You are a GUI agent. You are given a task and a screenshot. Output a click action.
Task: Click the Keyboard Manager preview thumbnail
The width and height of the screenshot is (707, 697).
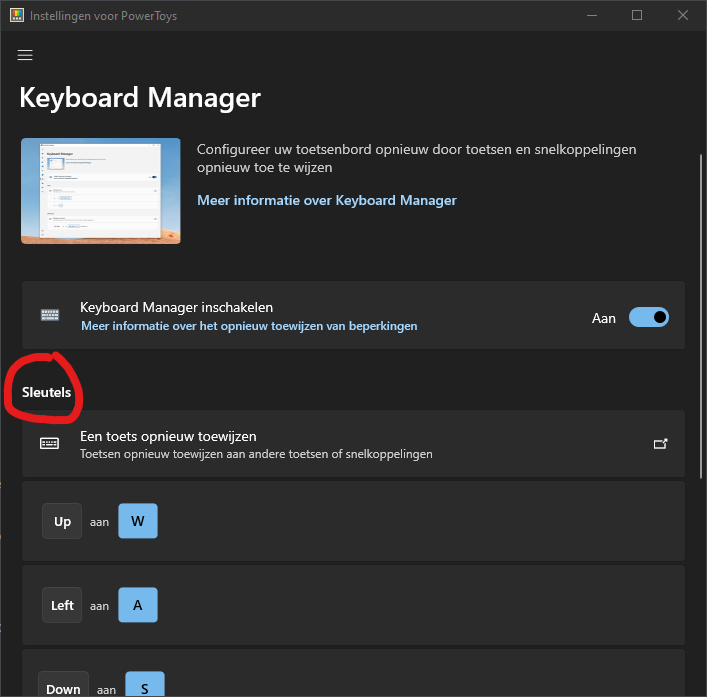click(x=101, y=191)
